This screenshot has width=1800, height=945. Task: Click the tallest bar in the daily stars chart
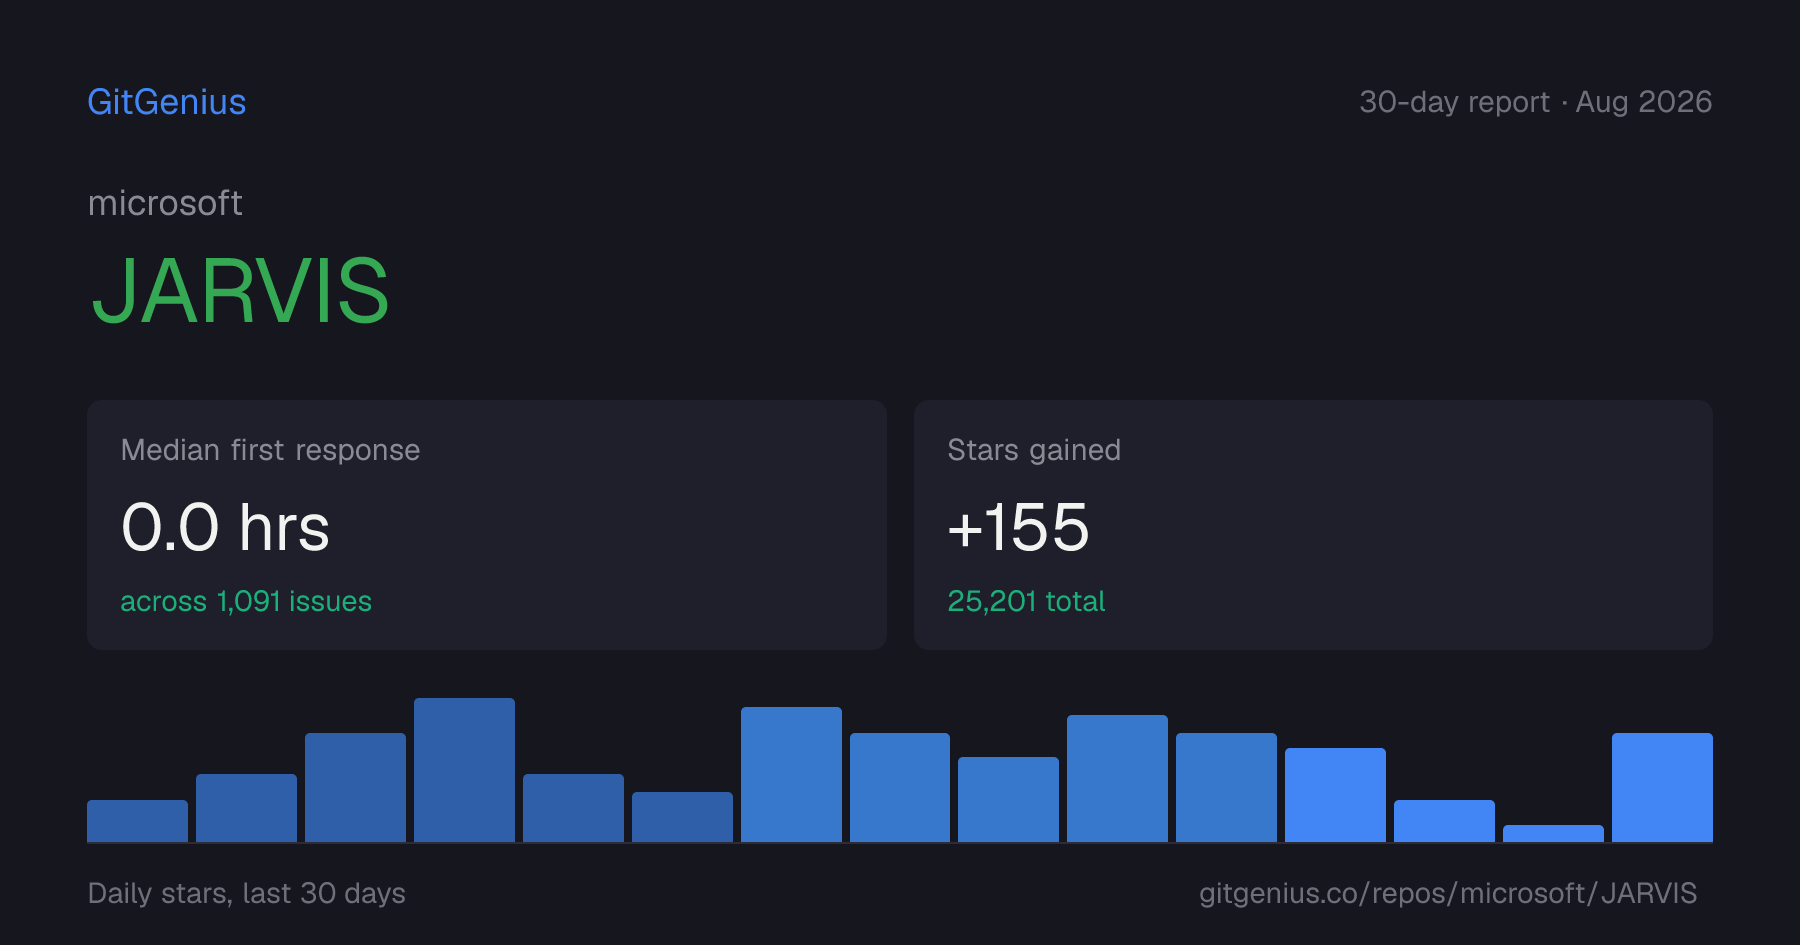point(464,770)
